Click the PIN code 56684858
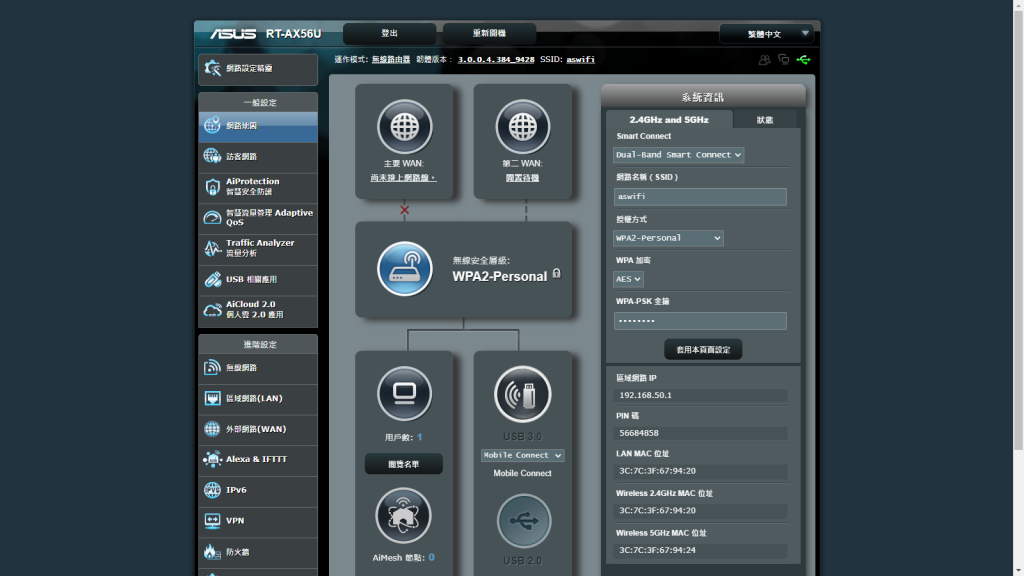The width and height of the screenshot is (1024, 576). point(639,433)
